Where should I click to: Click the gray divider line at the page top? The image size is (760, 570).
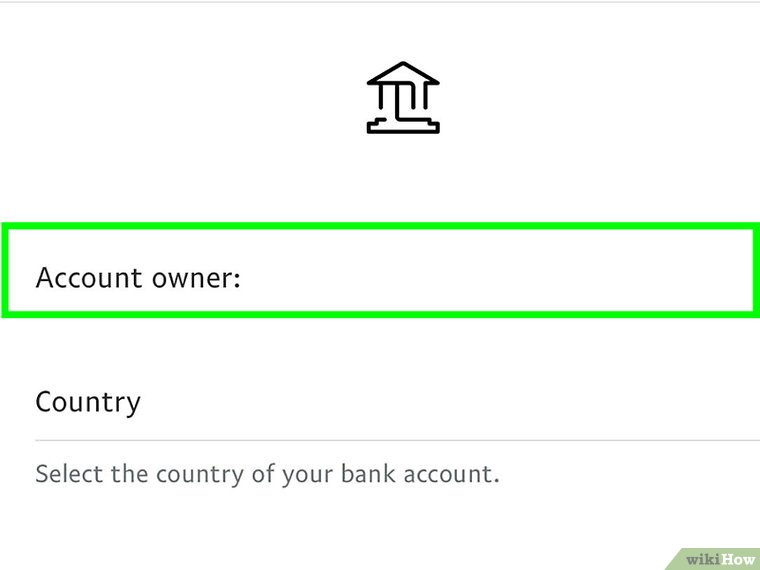click(x=380, y=2)
